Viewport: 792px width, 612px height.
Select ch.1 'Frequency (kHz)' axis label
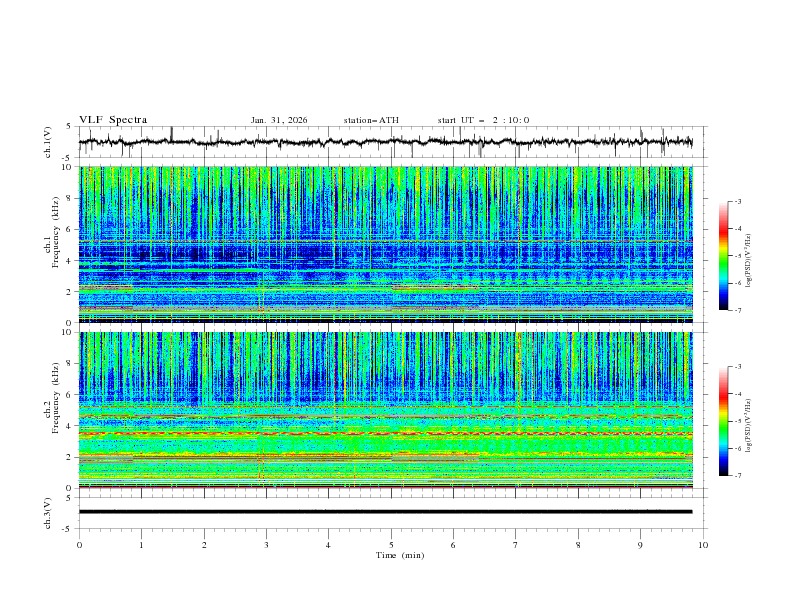(56, 232)
